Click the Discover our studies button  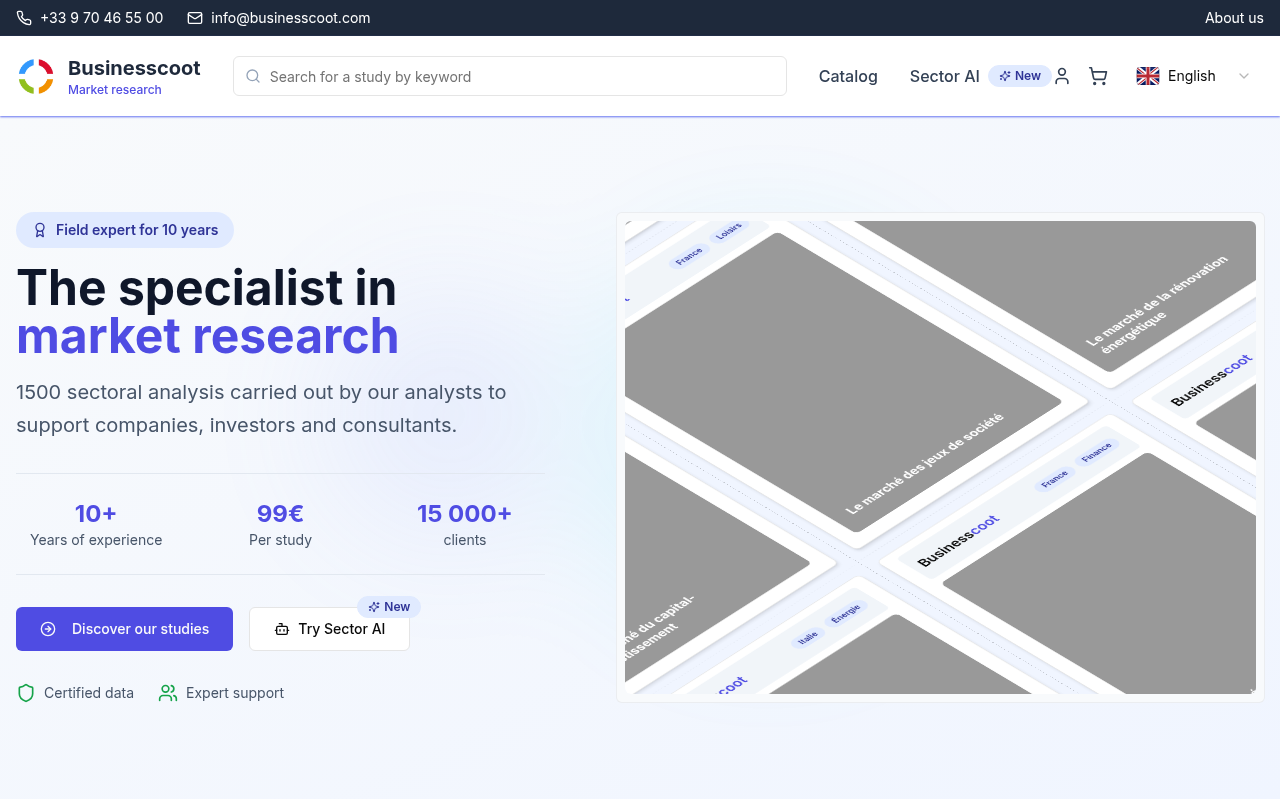coord(124,629)
